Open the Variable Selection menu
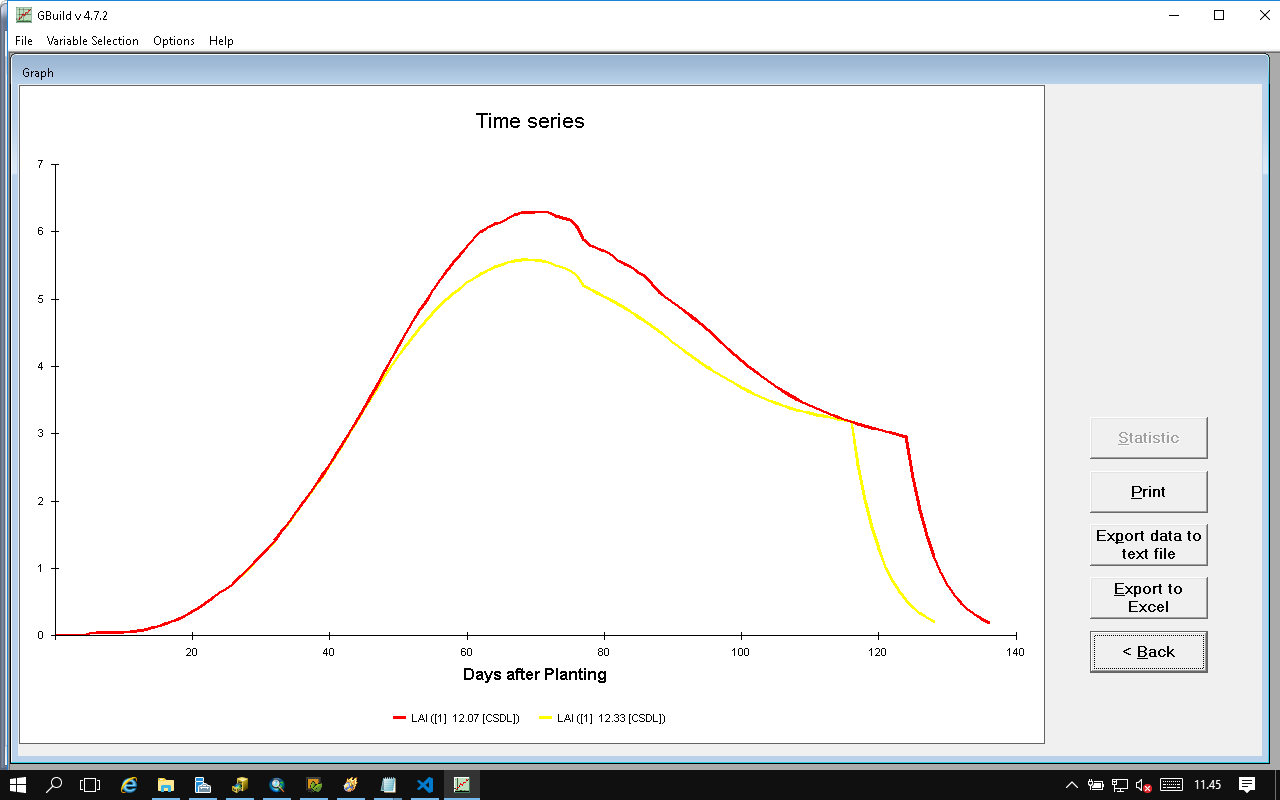Screen dimensions: 1280x800 (92, 41)
